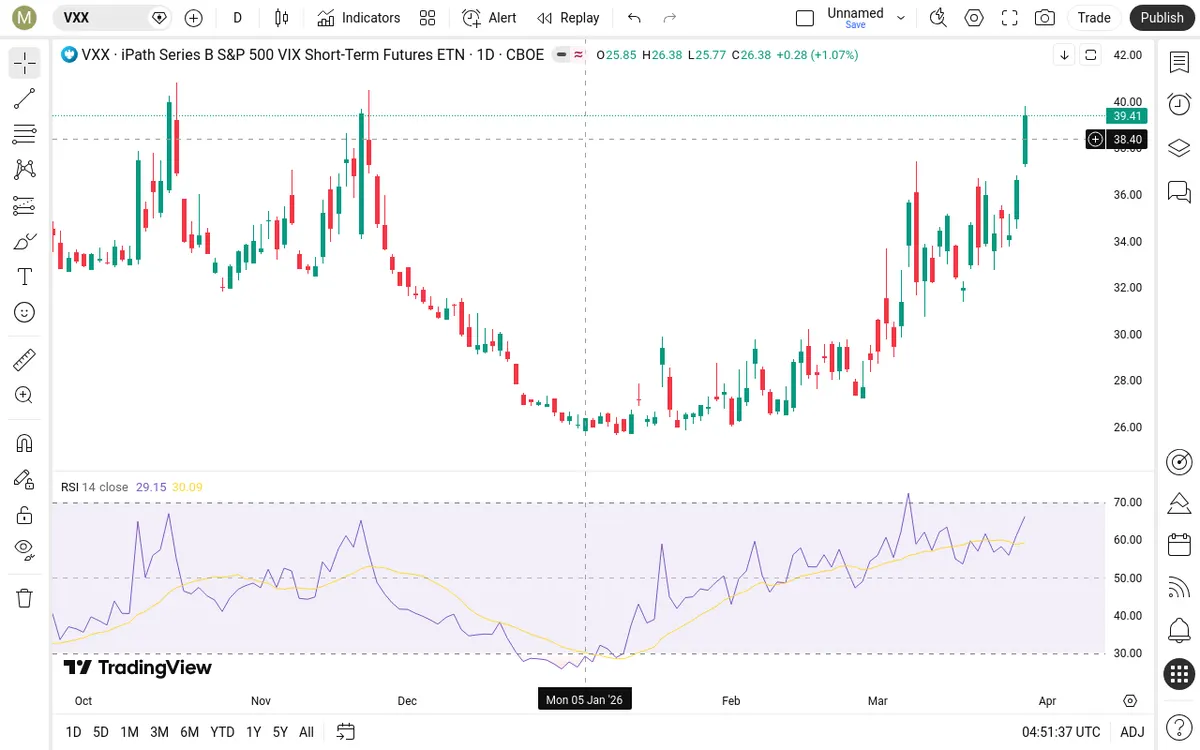Open the notifications bell icon
This screenshot has width=1200, height=750.
coord(1179,631)
